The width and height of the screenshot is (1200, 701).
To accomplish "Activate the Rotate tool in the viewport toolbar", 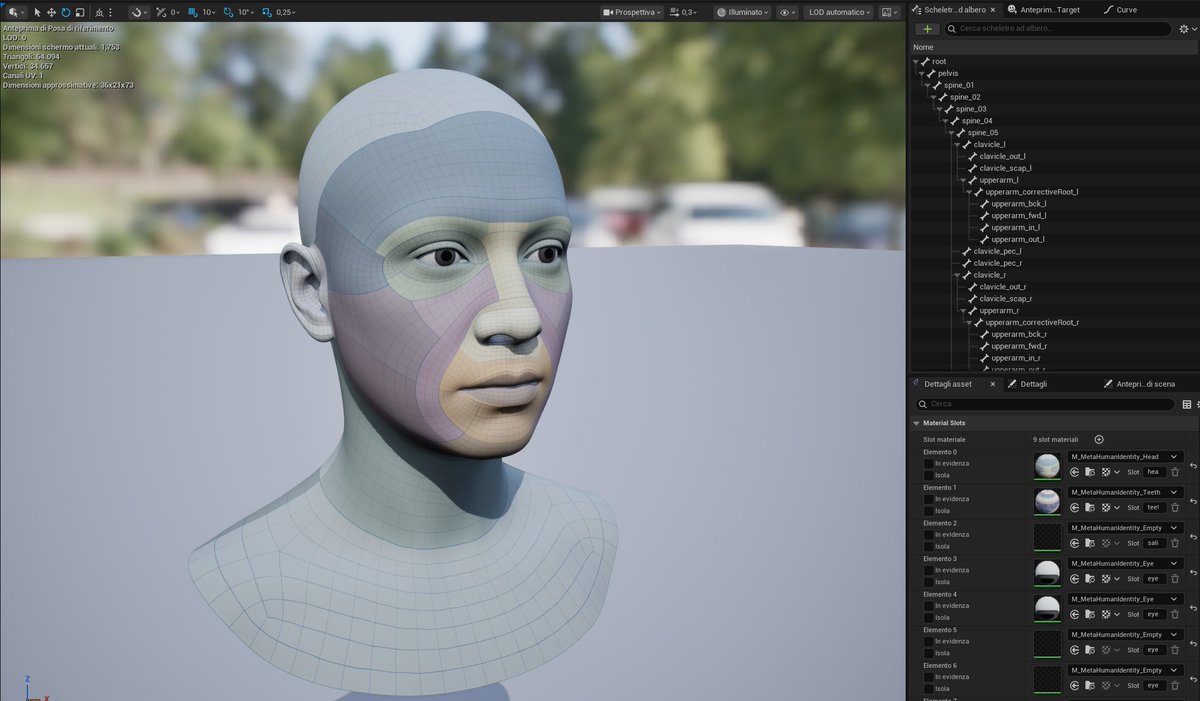I will [66, 12].
